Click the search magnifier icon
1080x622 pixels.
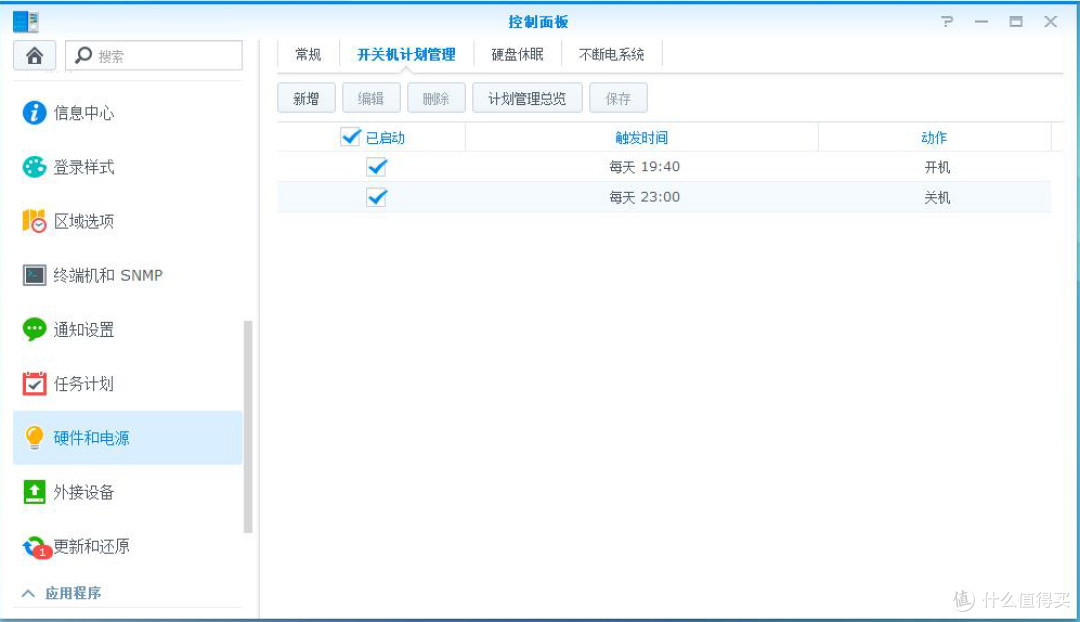click(83, 55)
